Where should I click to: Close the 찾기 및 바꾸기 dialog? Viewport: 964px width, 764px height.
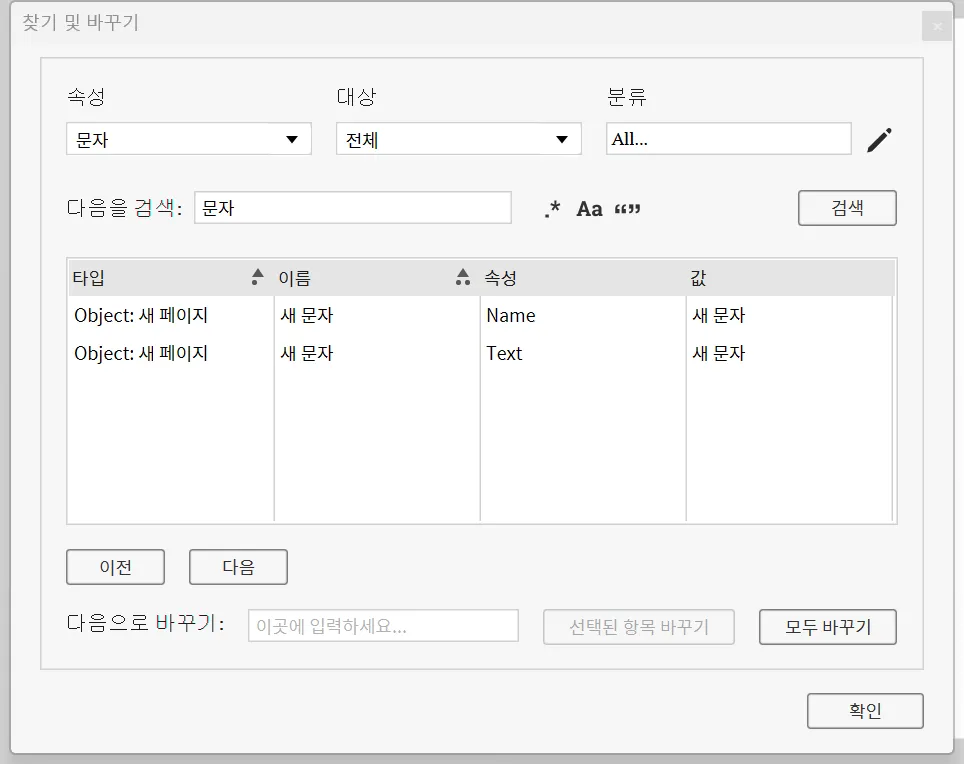pyautogui.click(x=937, y=26)
